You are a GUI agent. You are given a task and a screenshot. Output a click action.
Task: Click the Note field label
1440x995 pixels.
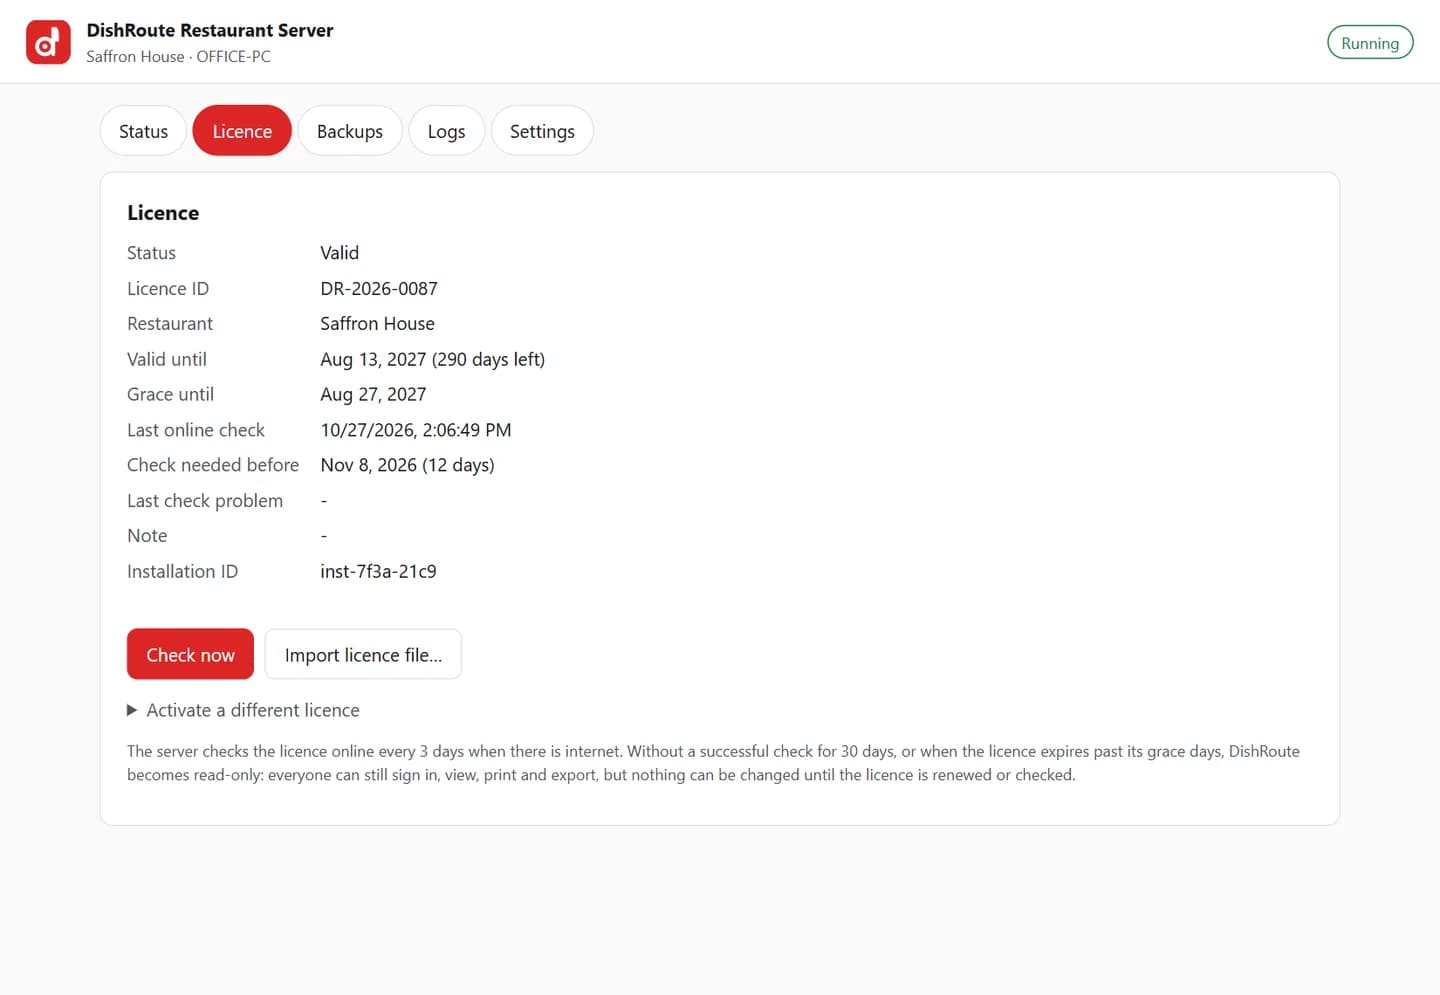click(147, 536)
